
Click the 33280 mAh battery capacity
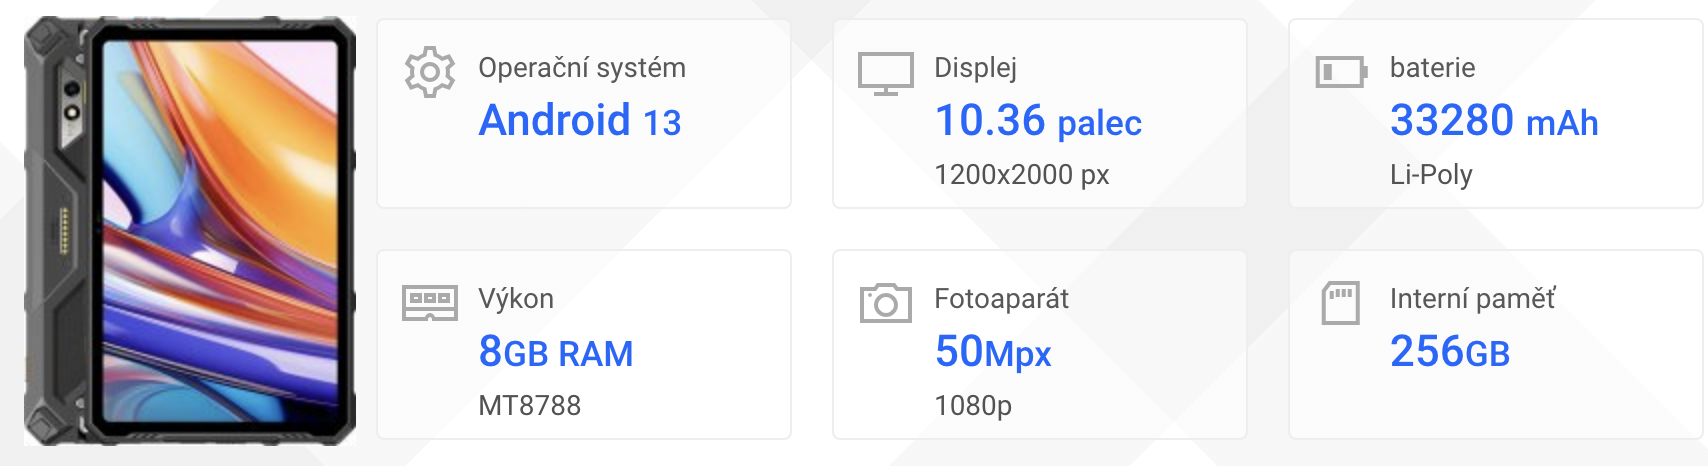[x=1494, y=121]
